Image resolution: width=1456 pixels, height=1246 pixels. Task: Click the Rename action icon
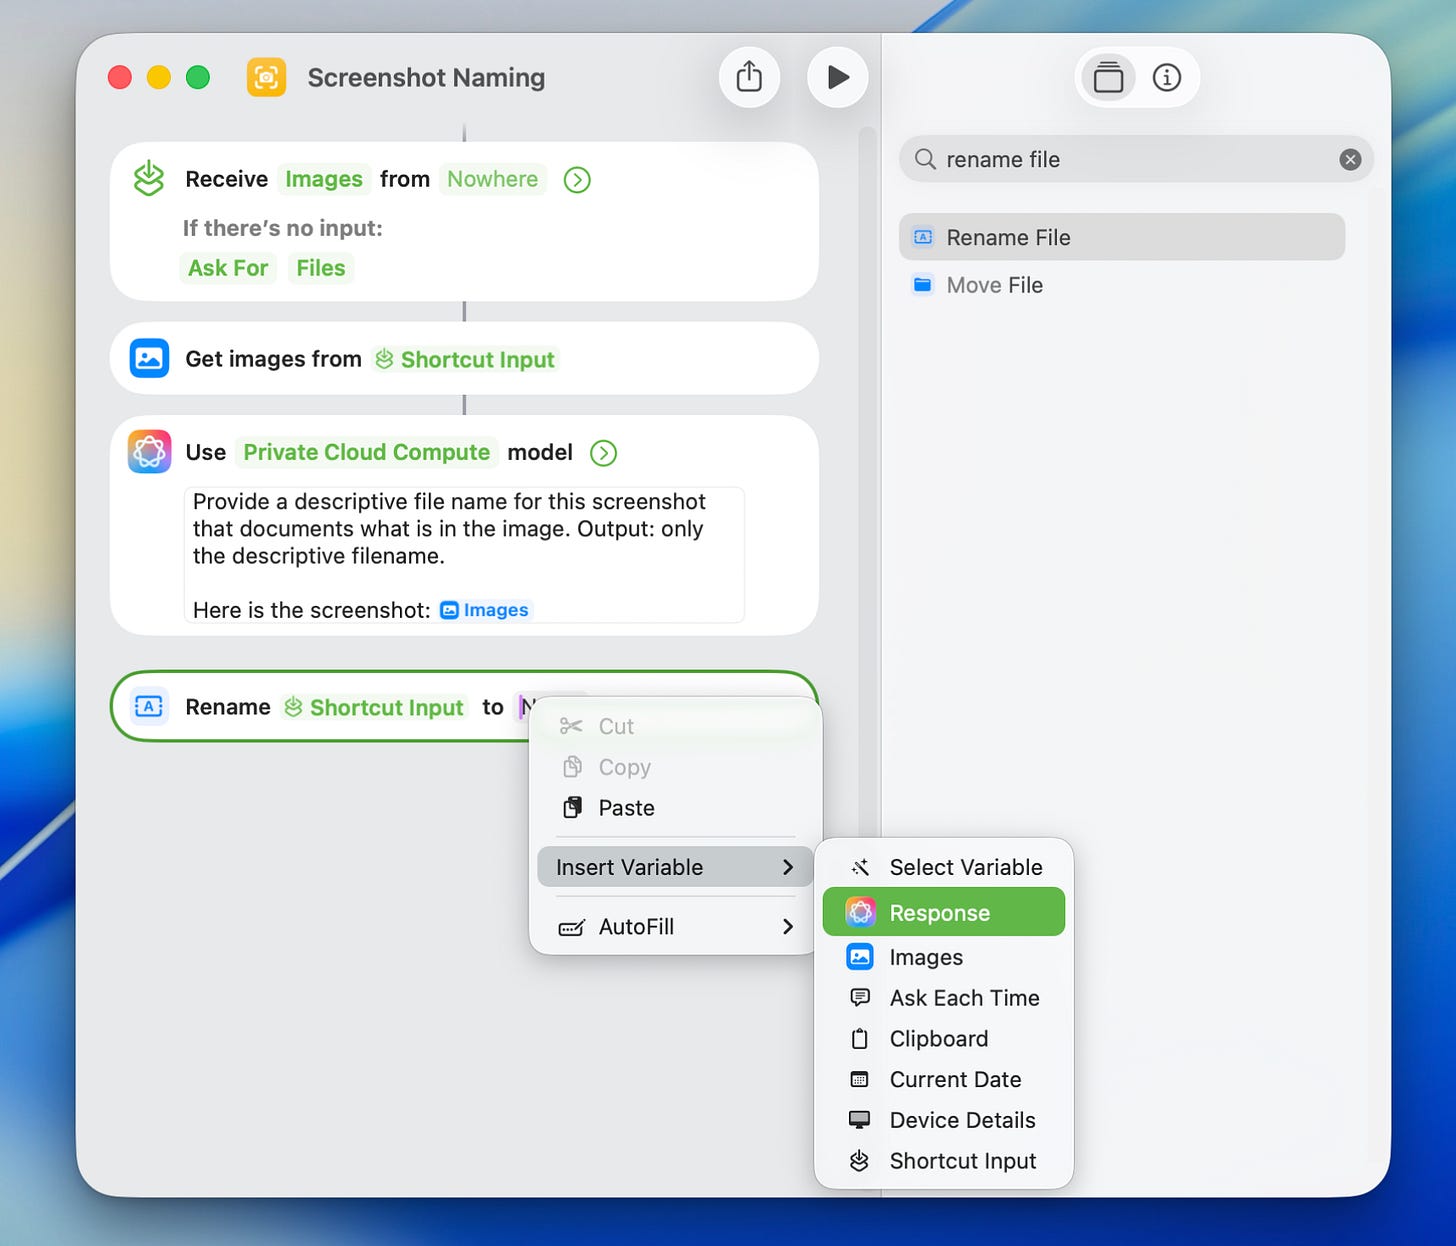tap(149, 707)
